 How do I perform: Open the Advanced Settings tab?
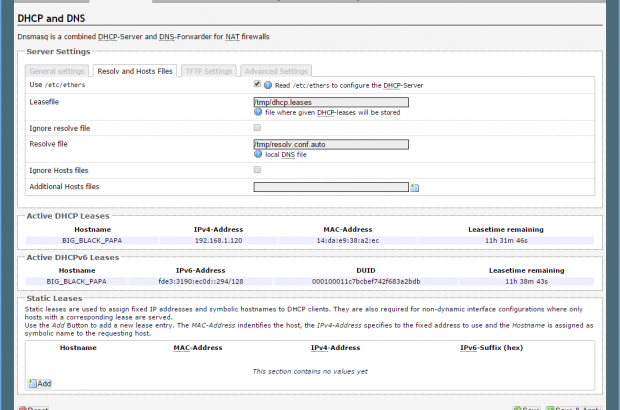point(277,71)
